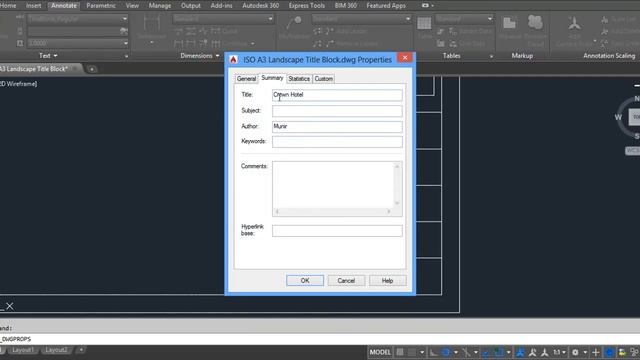Image resolution: width=640 pixels, height=360 pixels.
Task: Expand the Text panel dropdown
Action: [x=48, y=56]
